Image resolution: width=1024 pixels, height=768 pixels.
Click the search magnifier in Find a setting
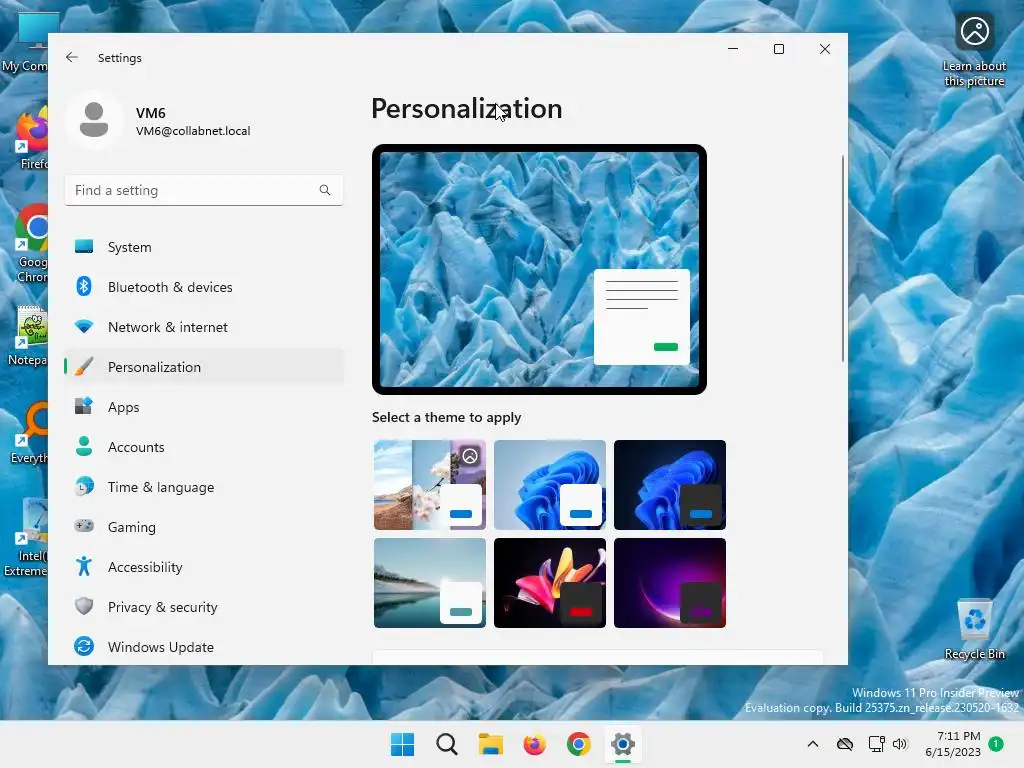(x=325, y=190)
